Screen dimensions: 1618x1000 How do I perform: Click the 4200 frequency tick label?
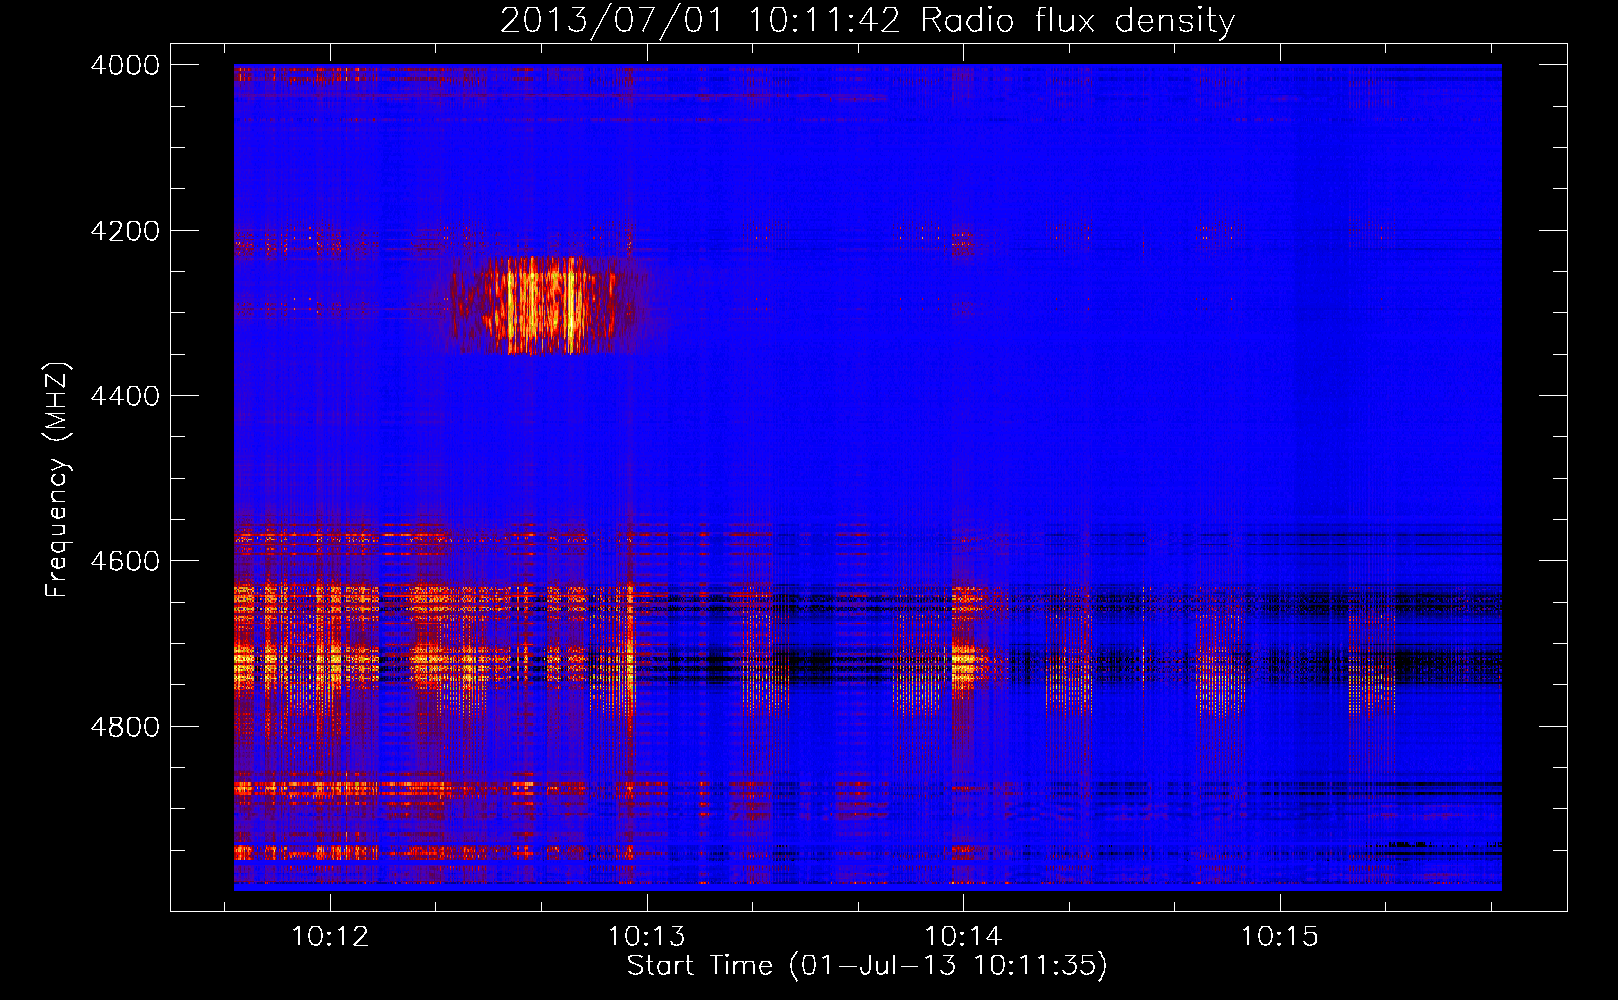[x=125, y=231]
